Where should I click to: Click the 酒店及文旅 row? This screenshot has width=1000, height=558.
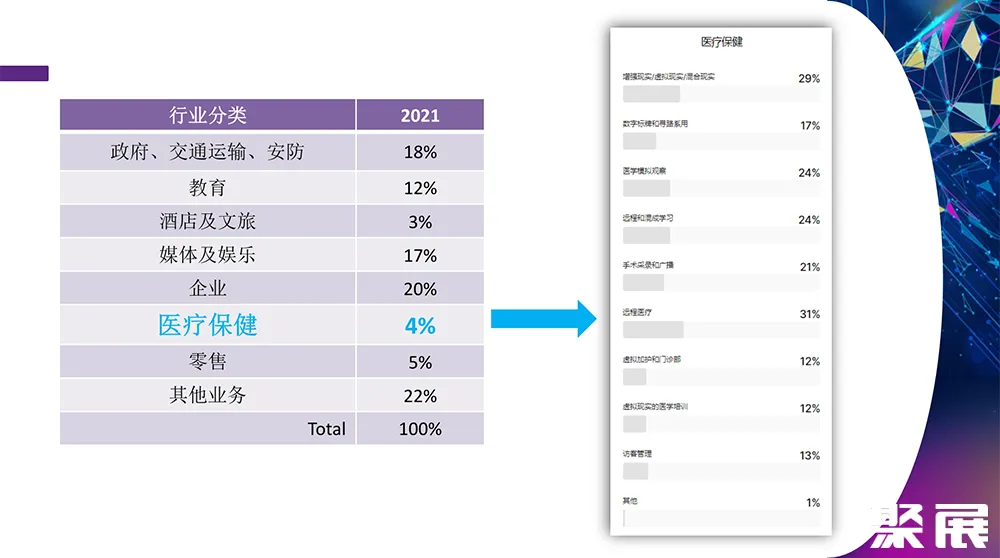point(207,221)
